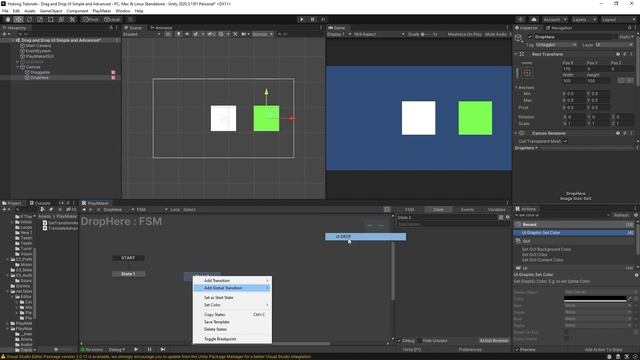The width and height of the screenshot is (640, 360).
Task: Select the Rect tool in toolbar
Action: [51, 19]
